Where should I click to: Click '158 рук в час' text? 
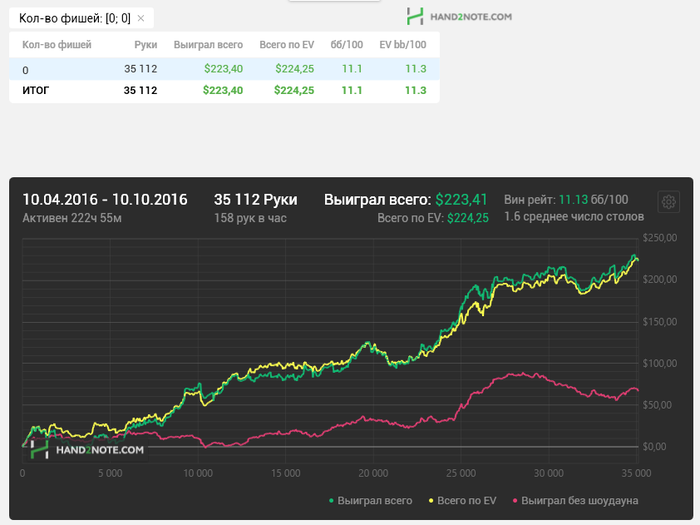(x=250, y=218)
